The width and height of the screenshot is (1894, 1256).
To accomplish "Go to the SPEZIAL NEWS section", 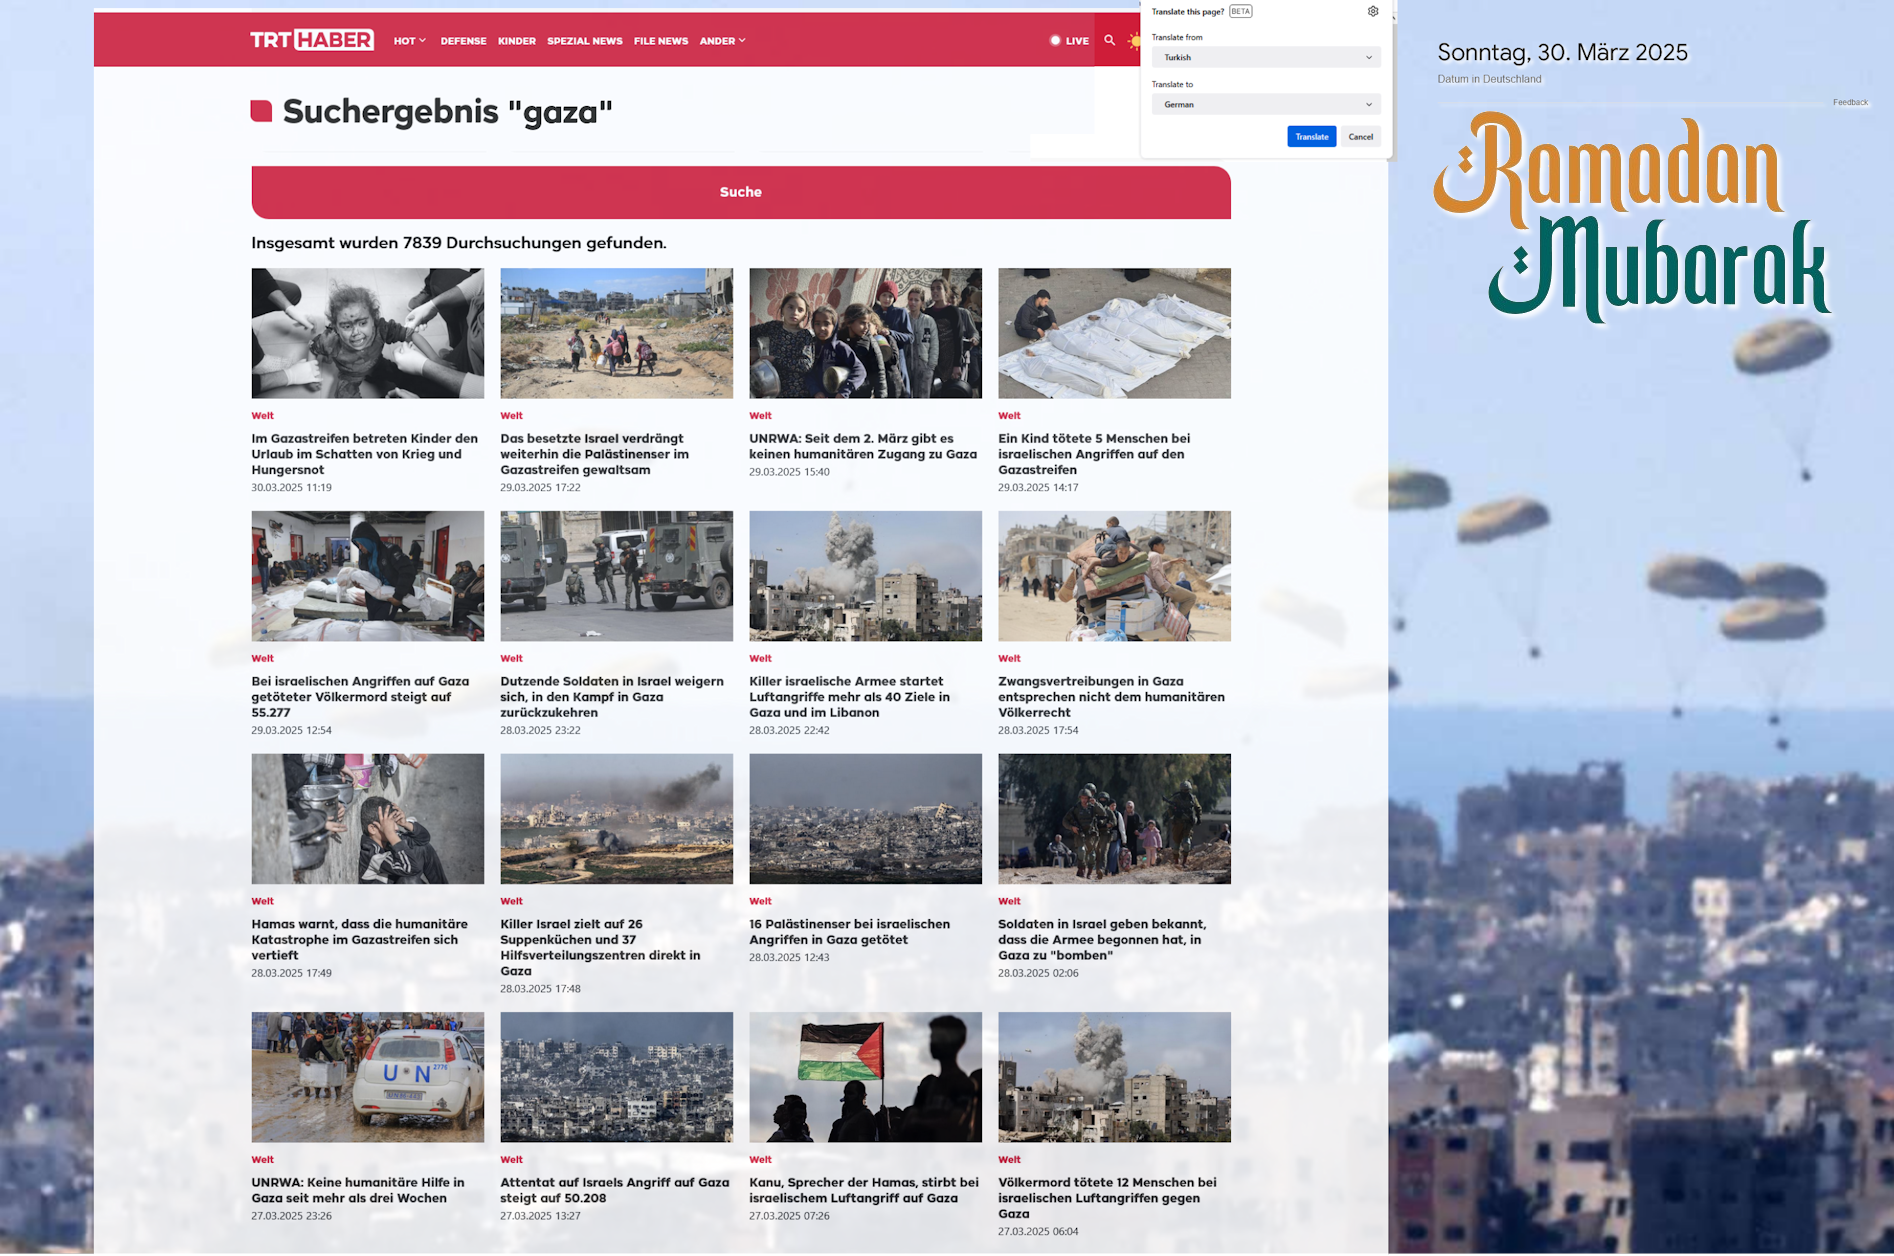I will point(584,41).
